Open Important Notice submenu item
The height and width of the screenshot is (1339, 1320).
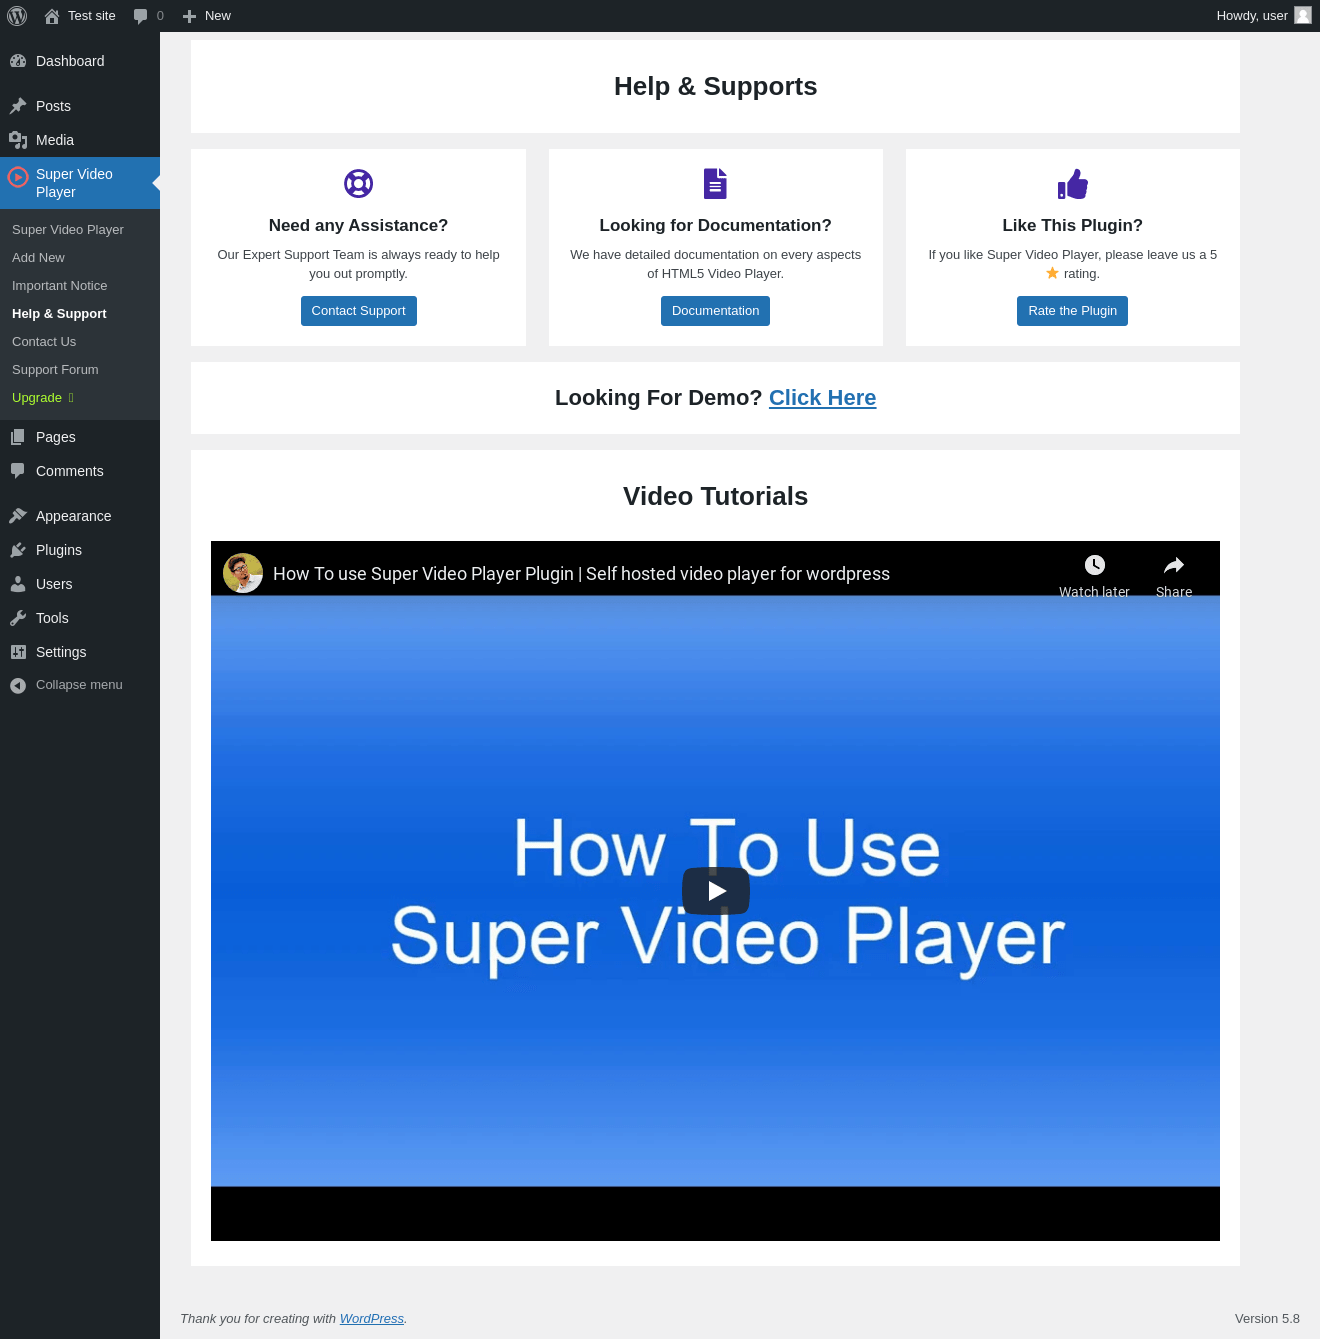point(60,285)
